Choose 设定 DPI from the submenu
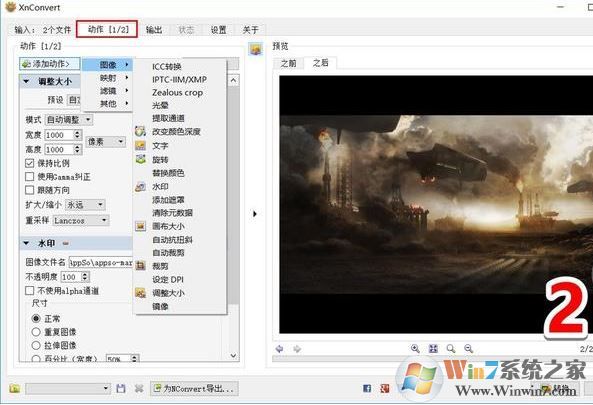Image resolution: width=593 pixels, height=405 pixels. pyautogui.click(x=168, y=279)
